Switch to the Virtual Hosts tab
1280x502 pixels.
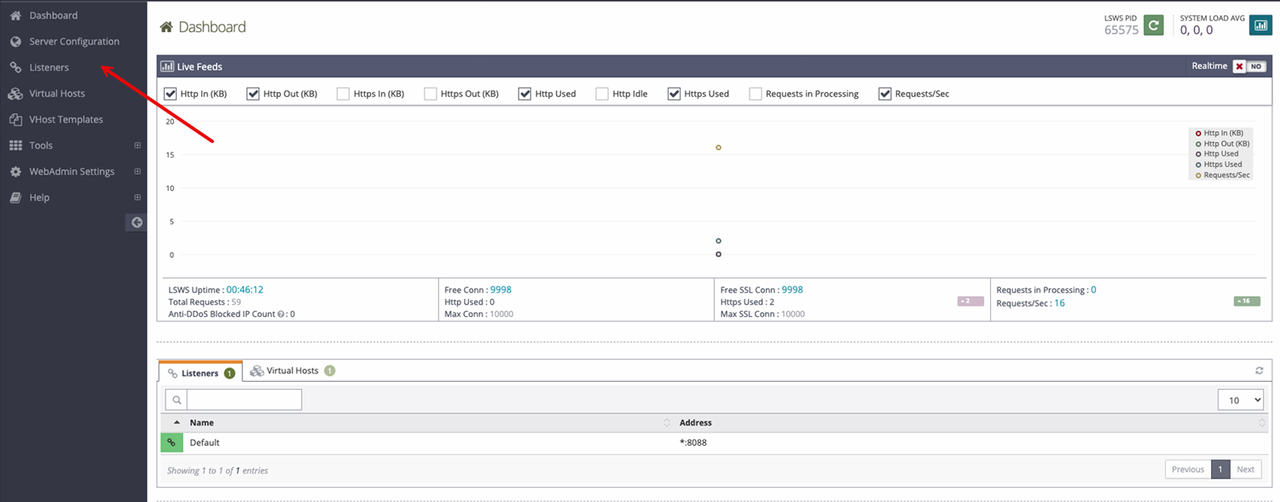(x=292, y=371)
